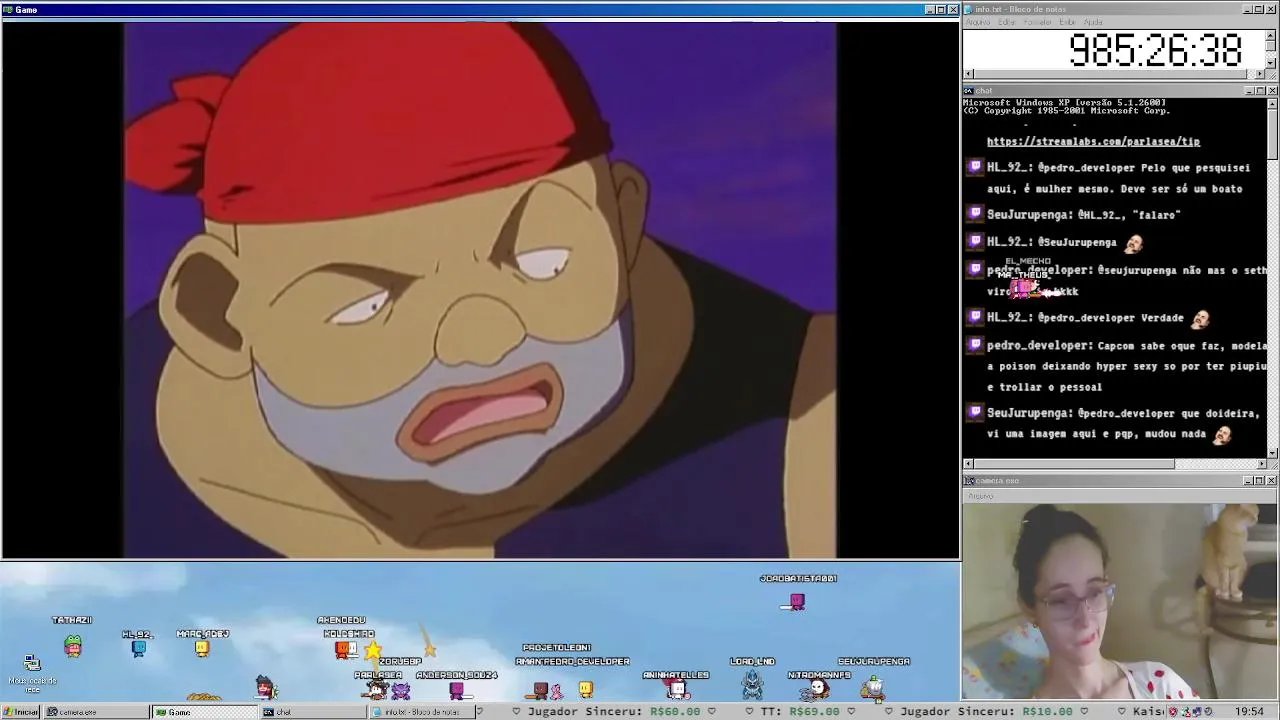The image size is (1280, 720).
Task: Click the chat window scroll up arrow
Action: (x=1272, y=103)
